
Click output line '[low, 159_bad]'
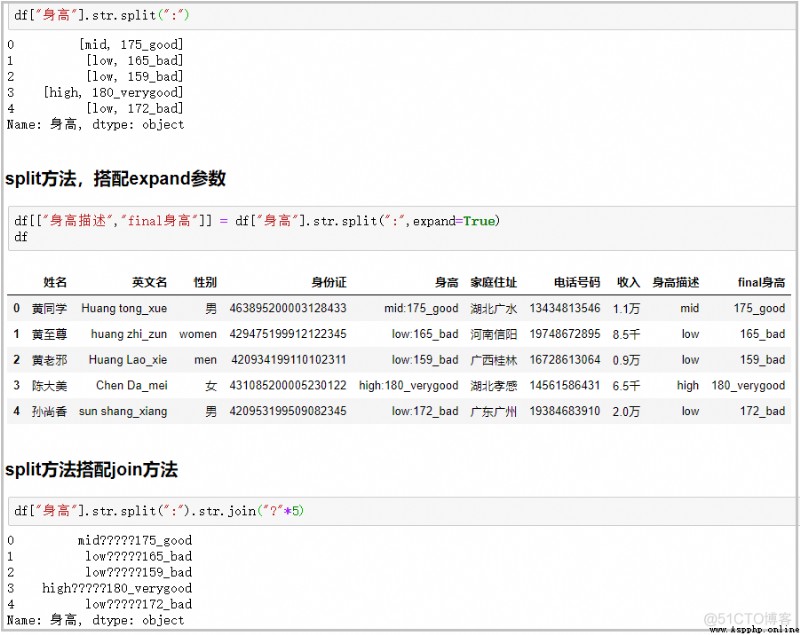pos(135,77)
